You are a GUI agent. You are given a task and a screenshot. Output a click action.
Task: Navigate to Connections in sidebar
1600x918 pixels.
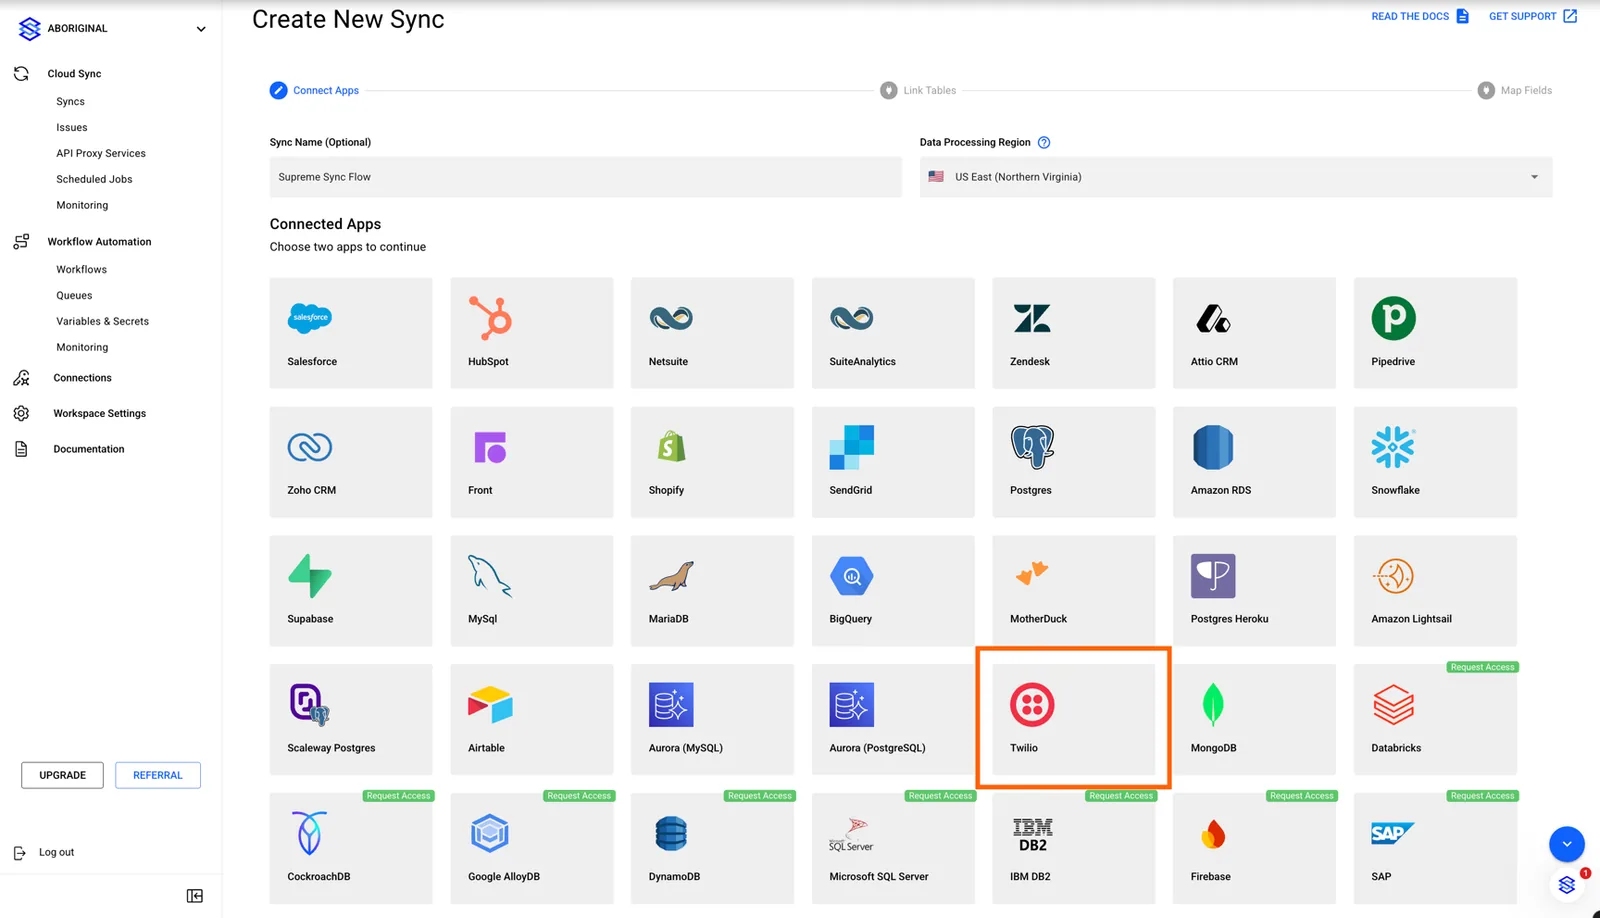82,378
